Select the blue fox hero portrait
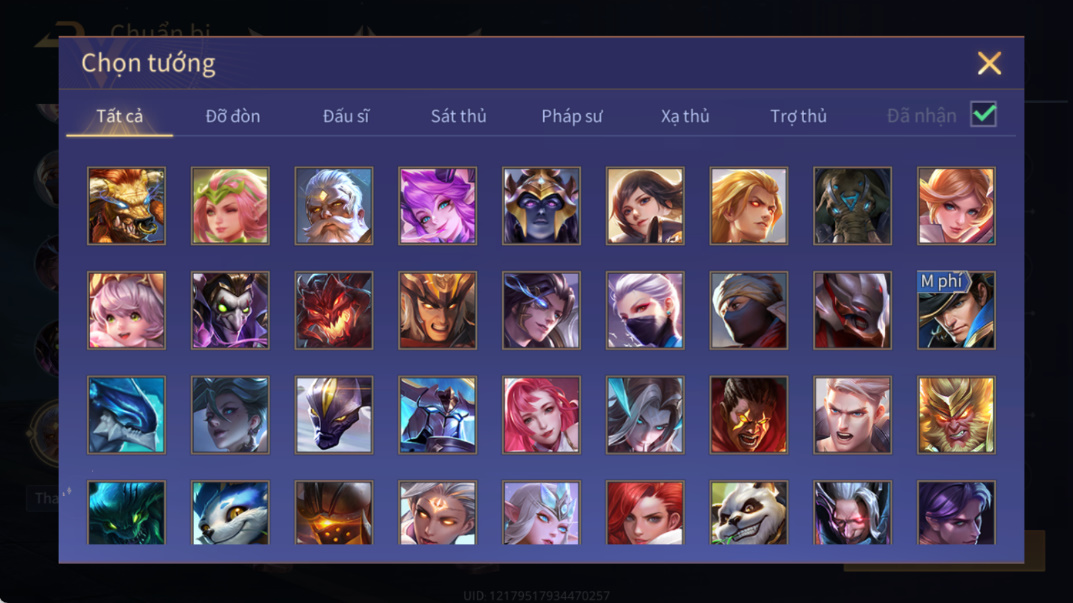The image size is (1073, 603). click(230, 513)
